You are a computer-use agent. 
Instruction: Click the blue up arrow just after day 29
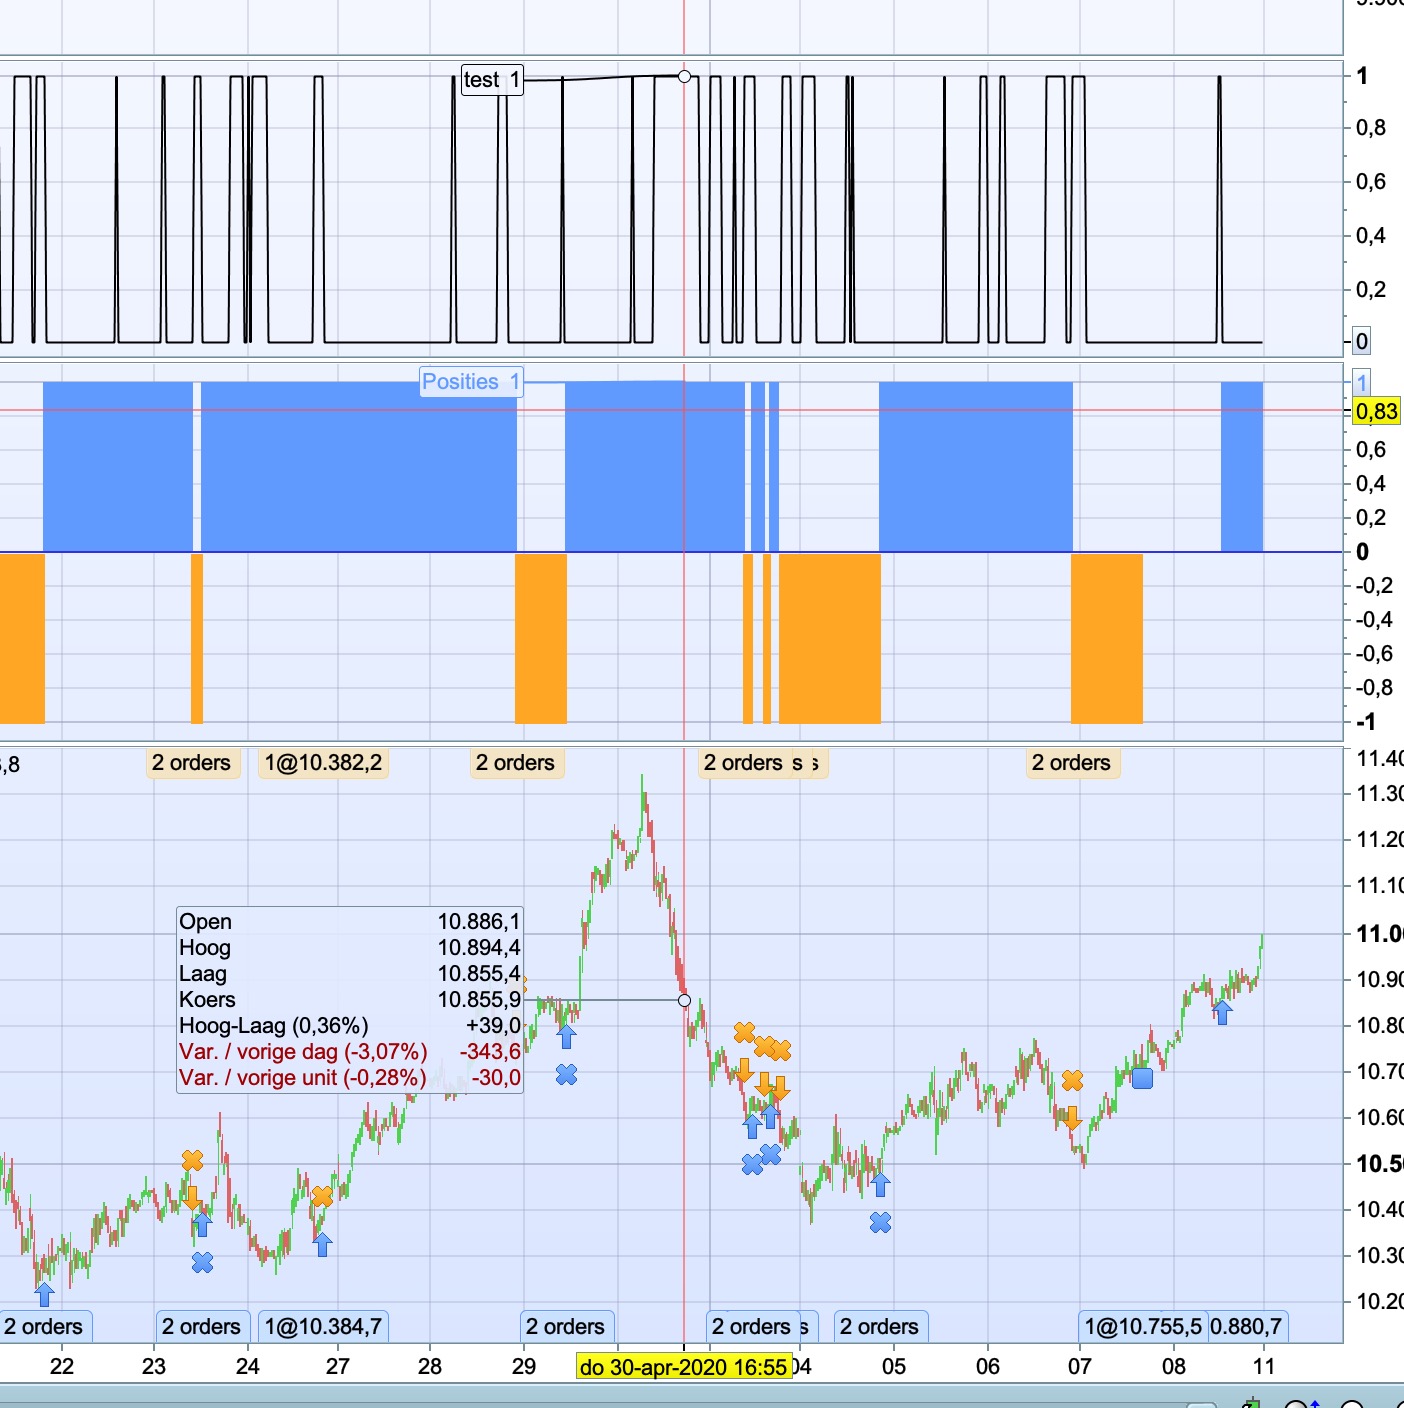pyautogui.click(x=566, y=1036)
